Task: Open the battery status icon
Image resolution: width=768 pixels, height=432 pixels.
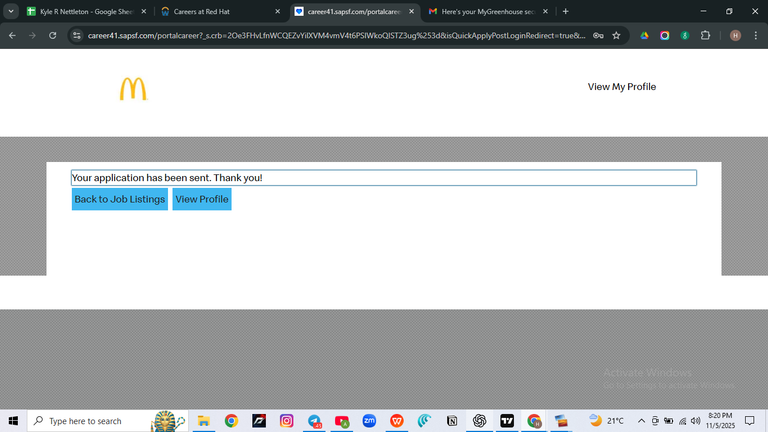Action: coord(669,421)
